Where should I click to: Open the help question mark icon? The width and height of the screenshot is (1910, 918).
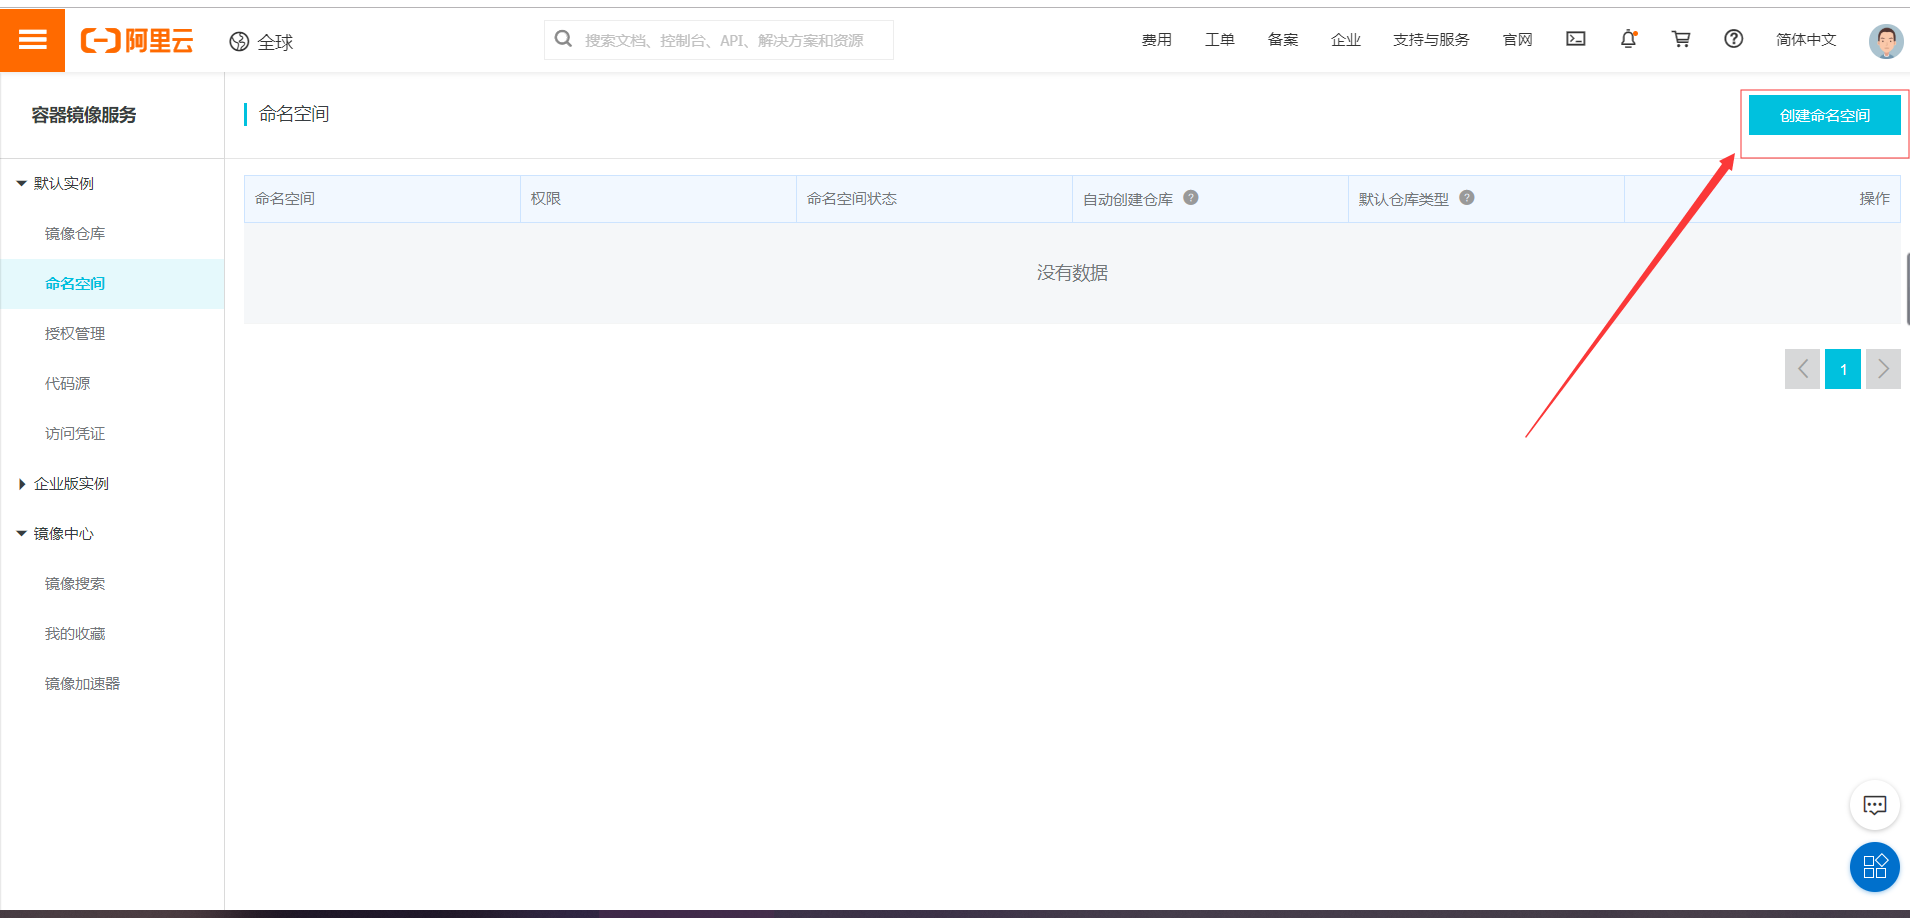[x=1733, y=39]
